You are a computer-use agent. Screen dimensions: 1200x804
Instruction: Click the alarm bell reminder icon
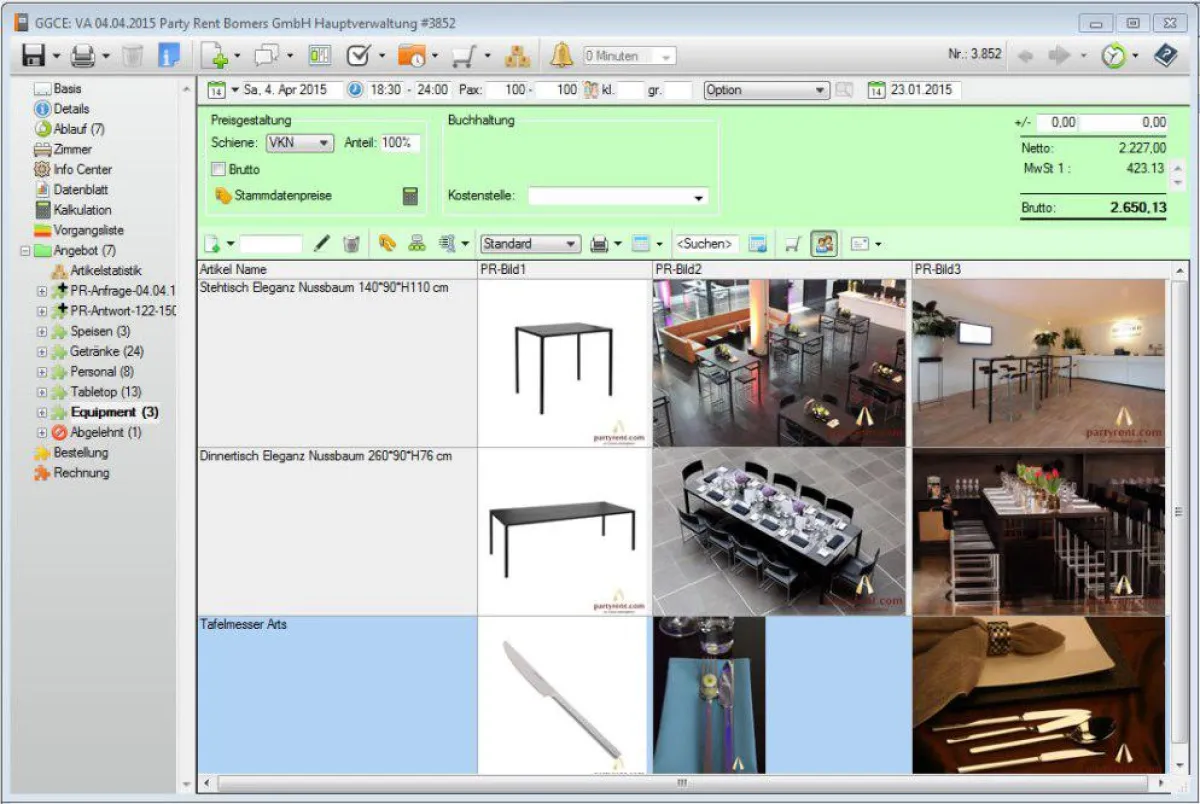562,56
